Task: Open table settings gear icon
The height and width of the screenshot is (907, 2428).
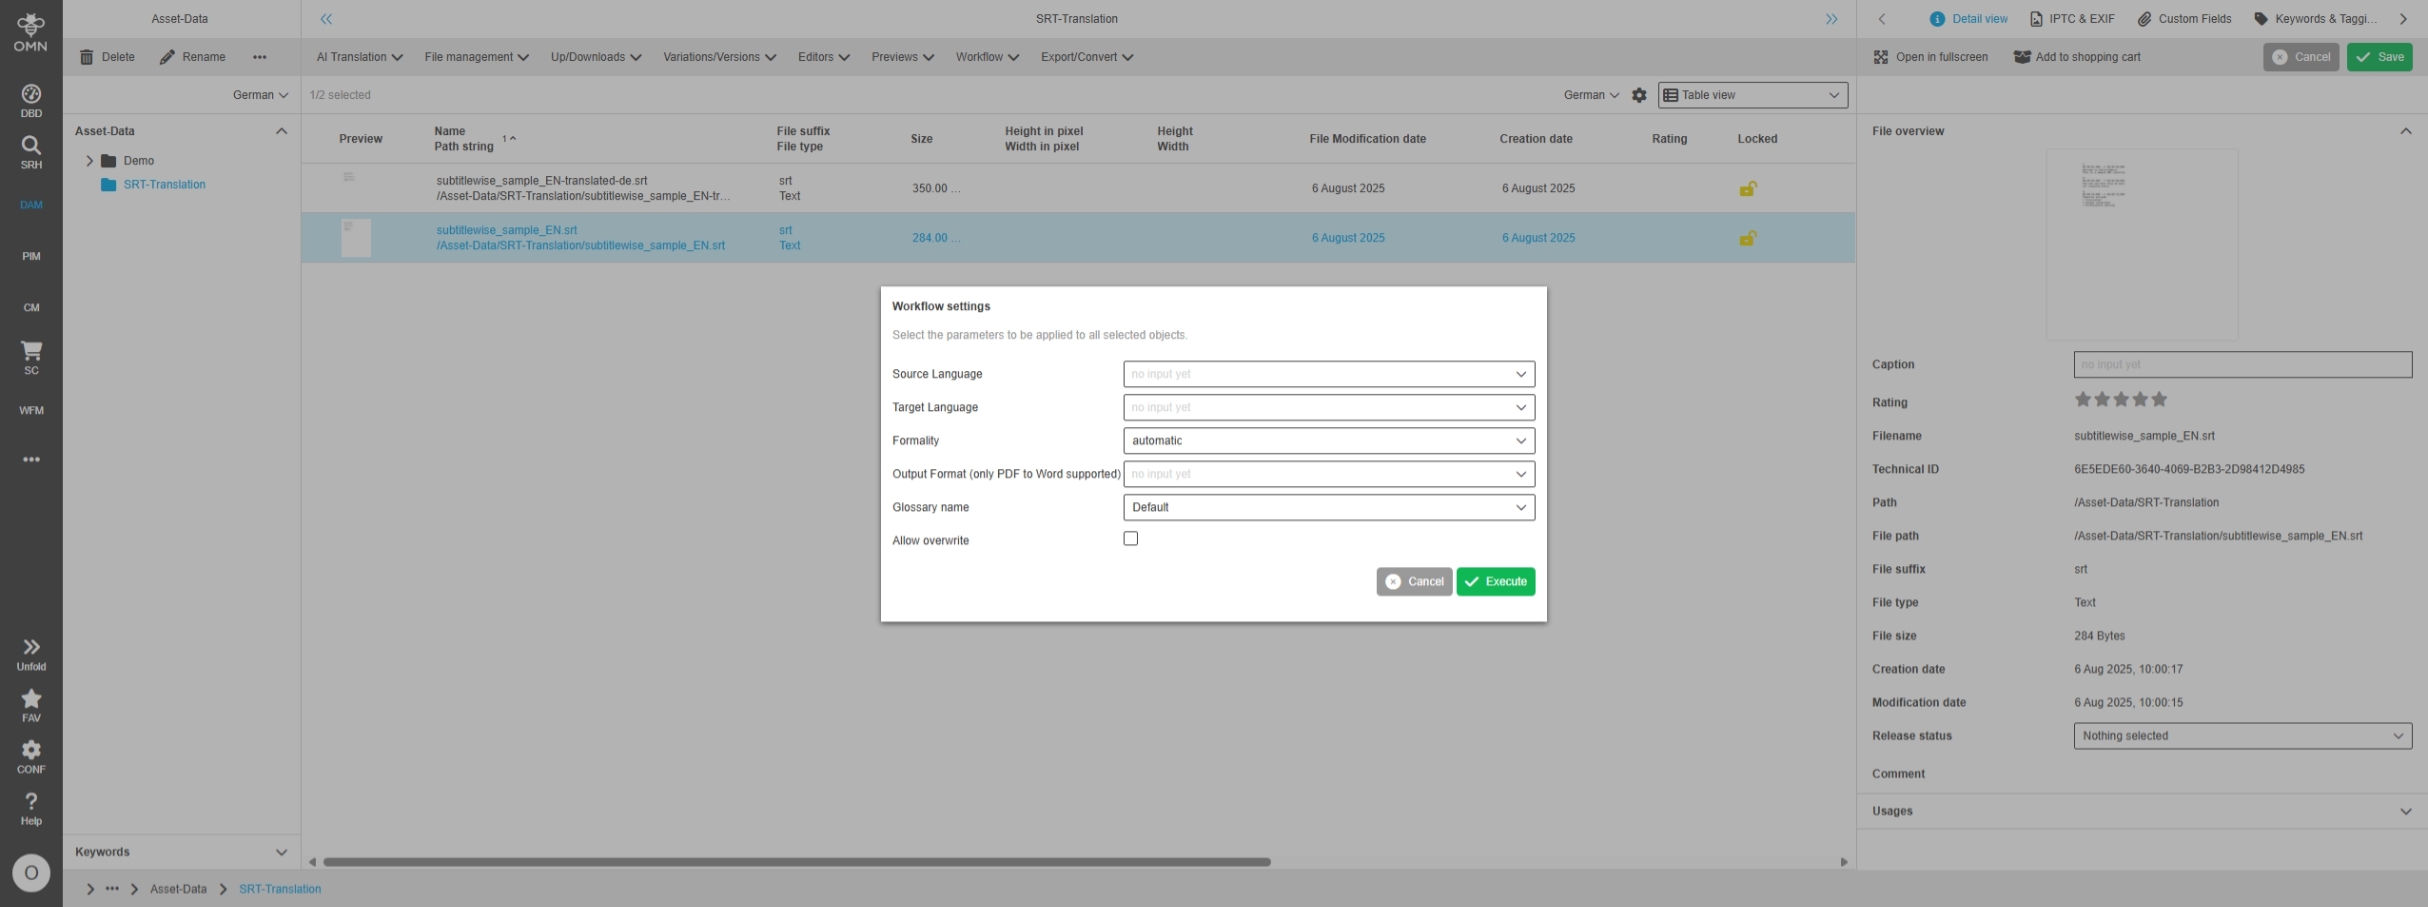Action: click(1638, 95)
